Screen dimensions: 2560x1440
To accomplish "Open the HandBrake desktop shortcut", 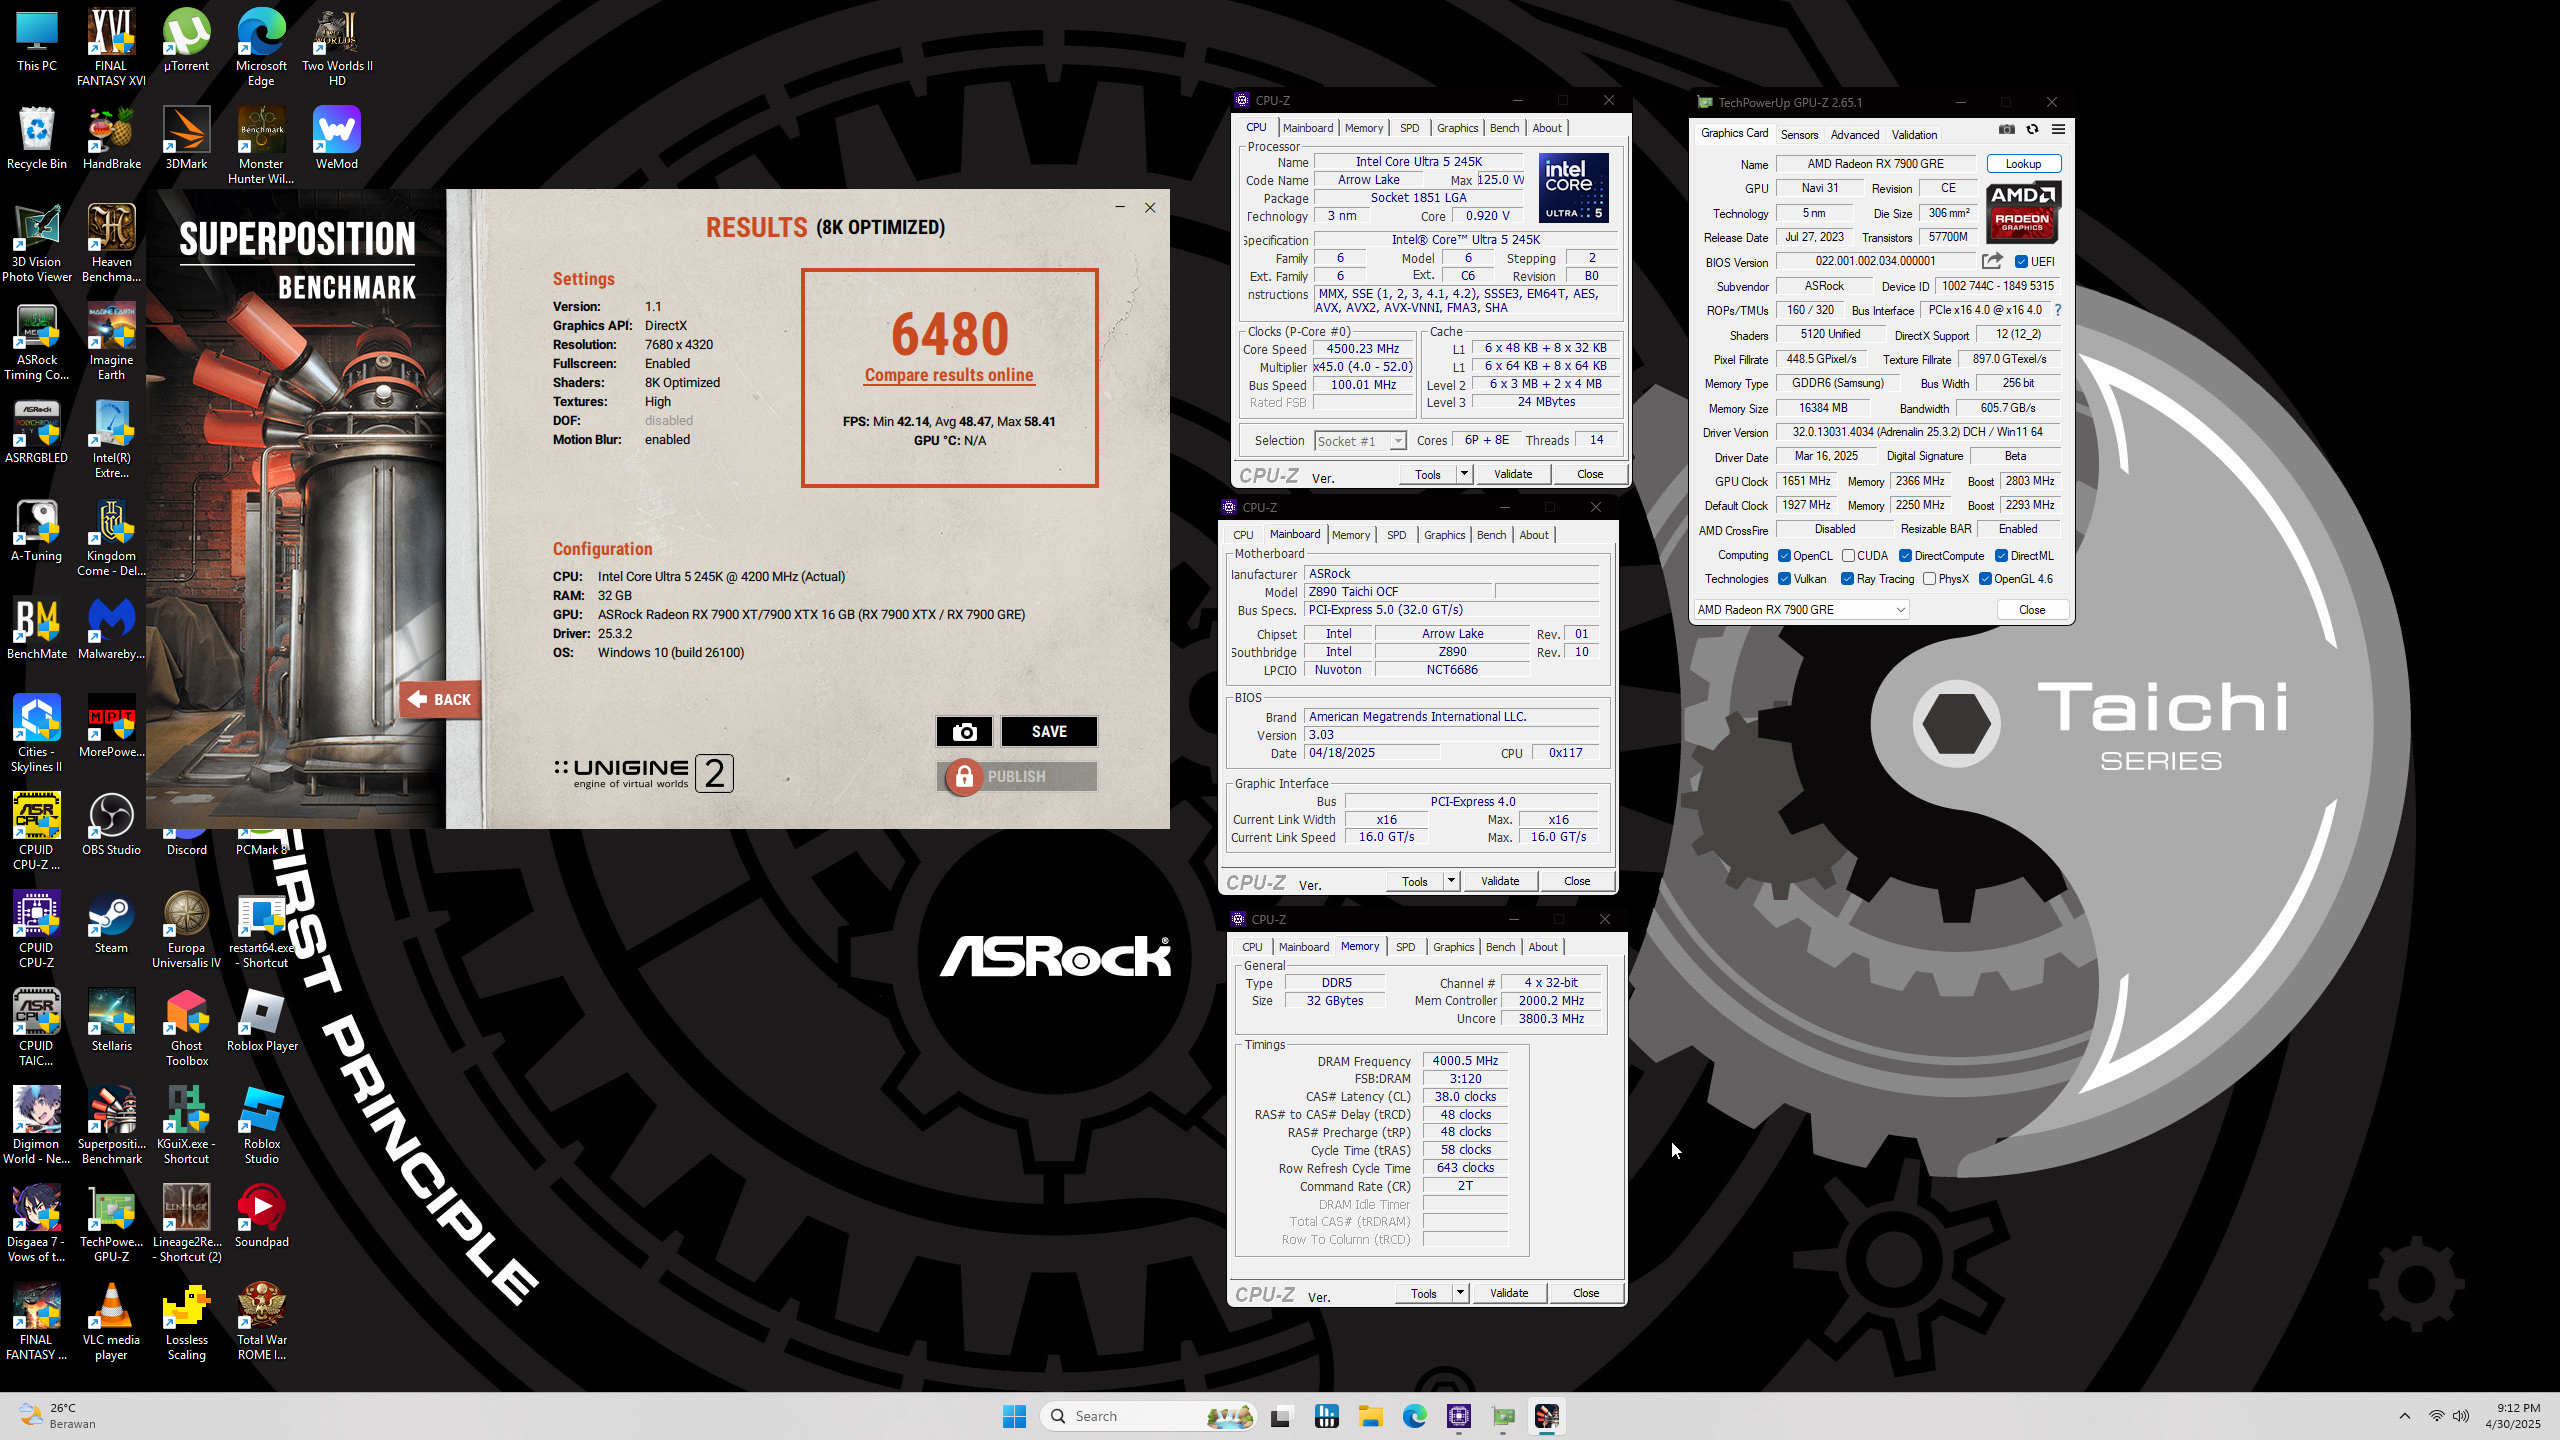I will [x=112, y=139].
